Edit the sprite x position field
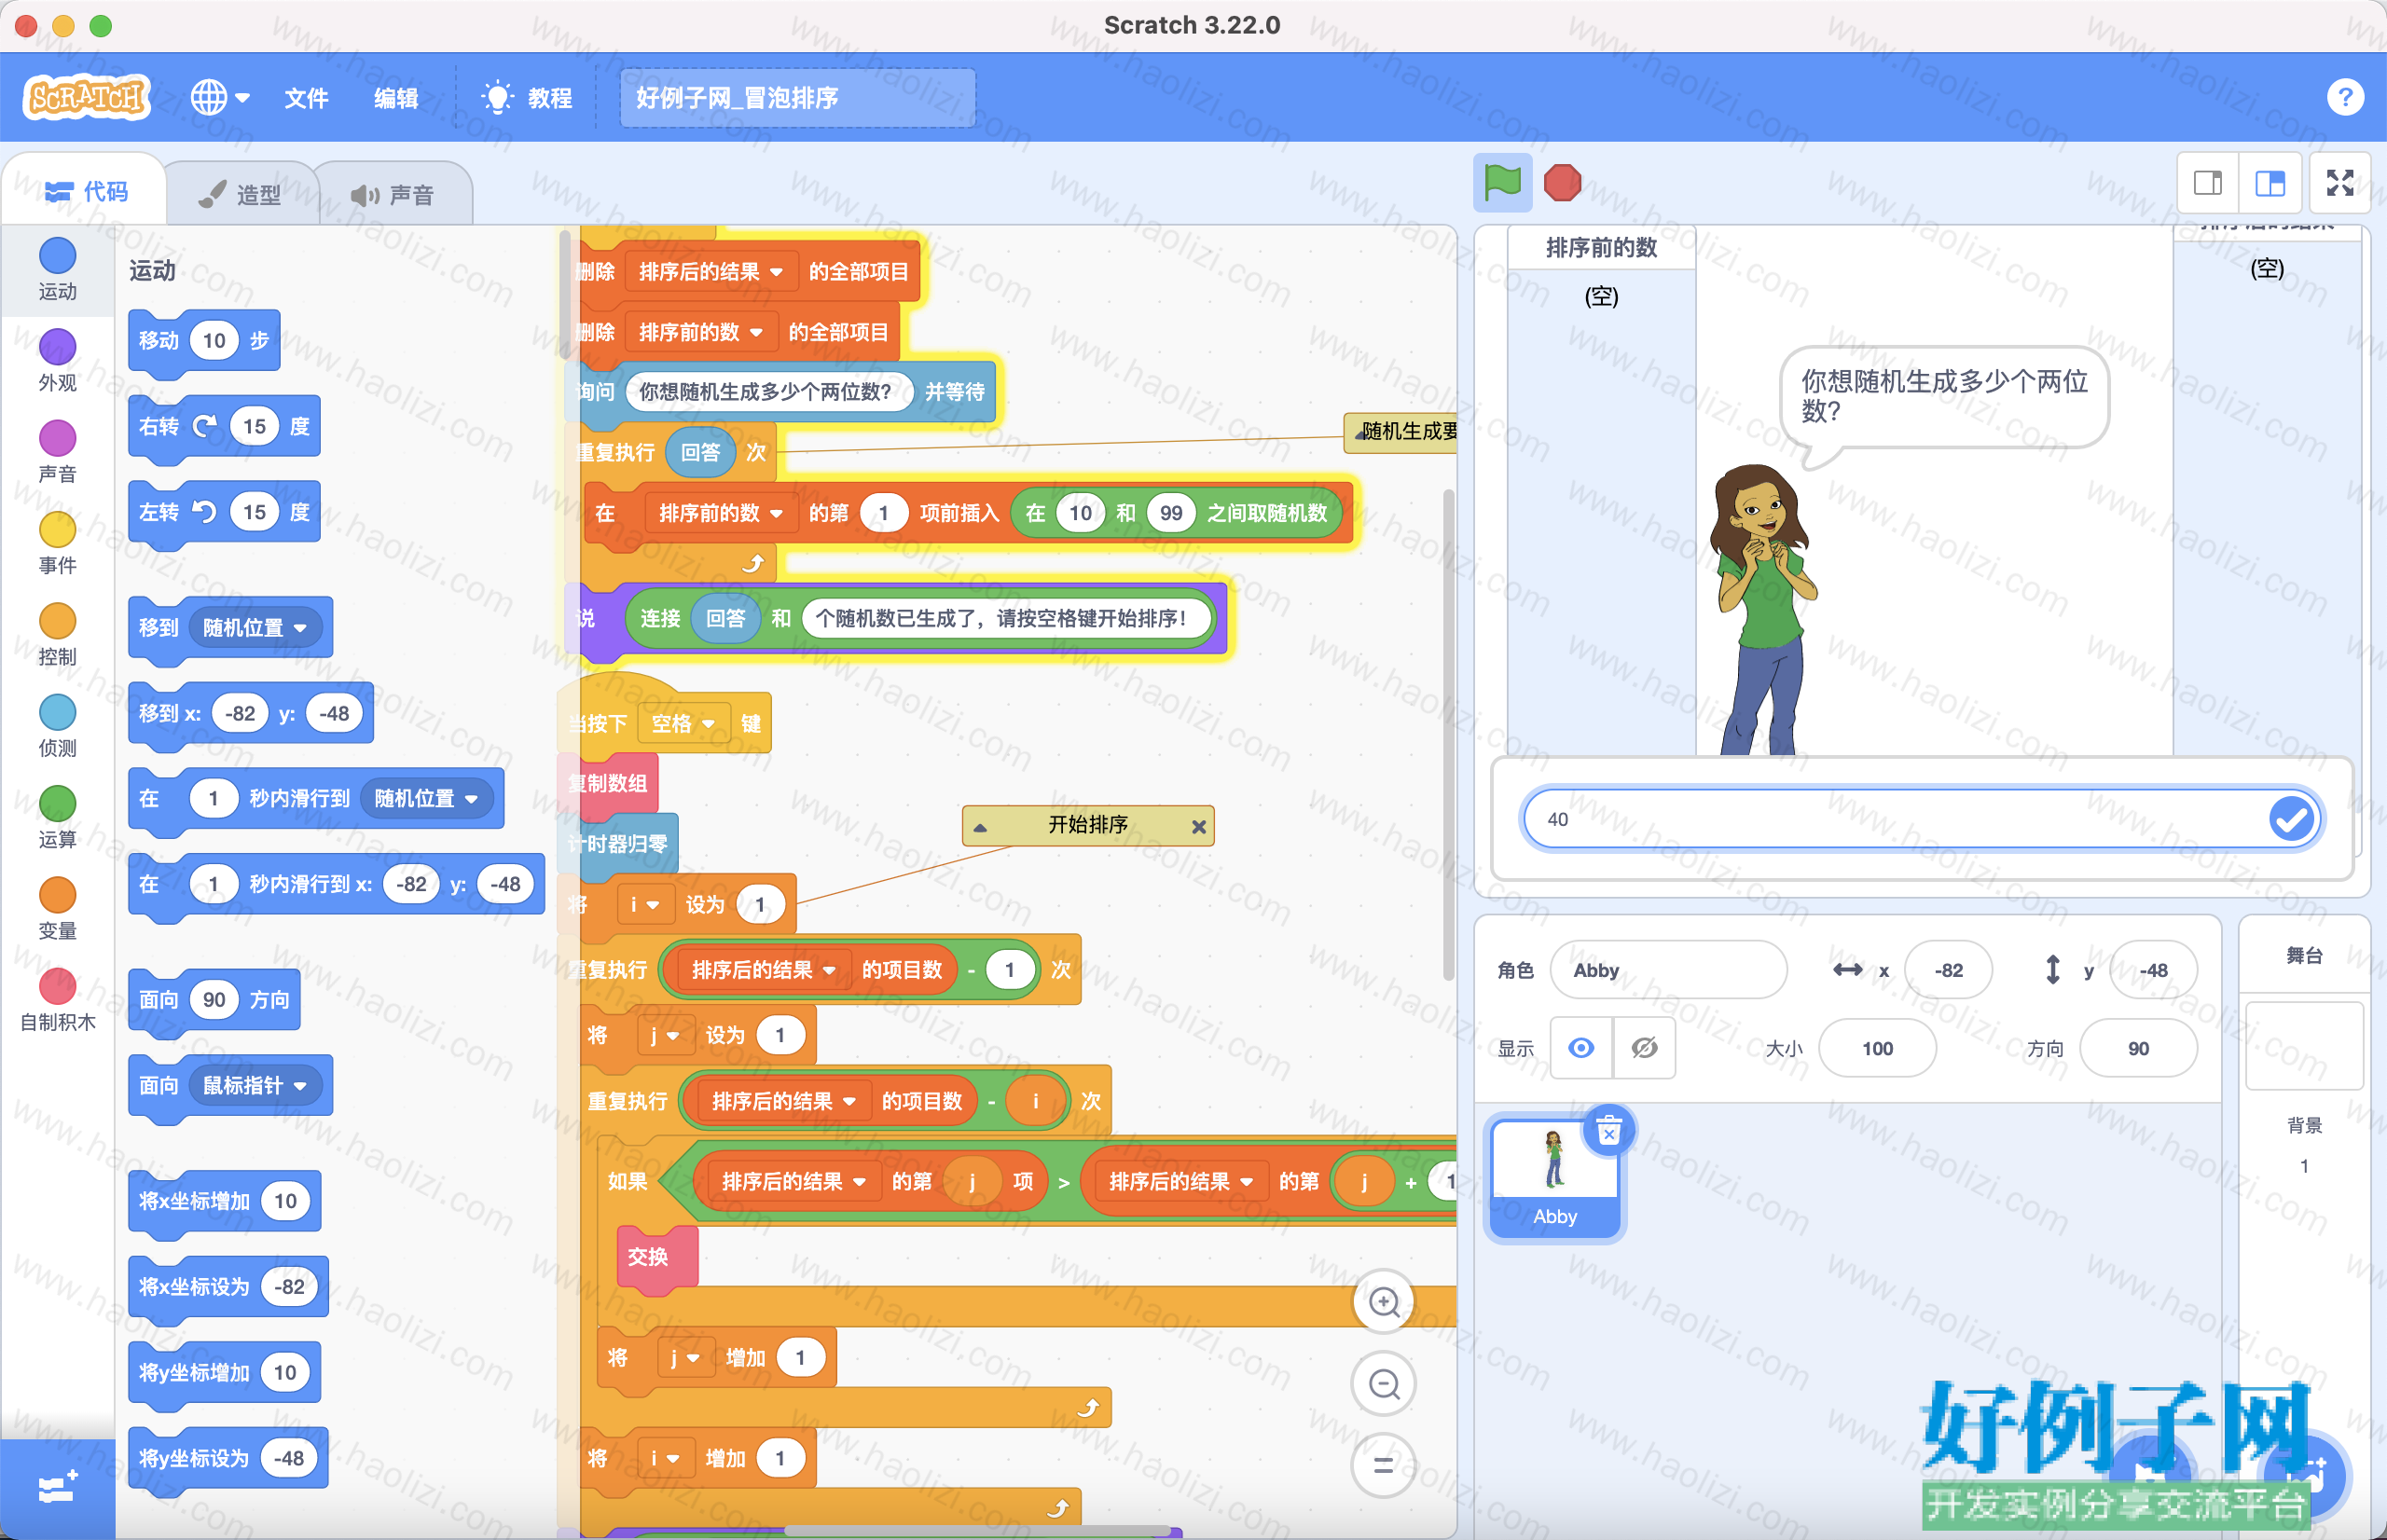The image size is (2387, 1540). point(1948,970)
